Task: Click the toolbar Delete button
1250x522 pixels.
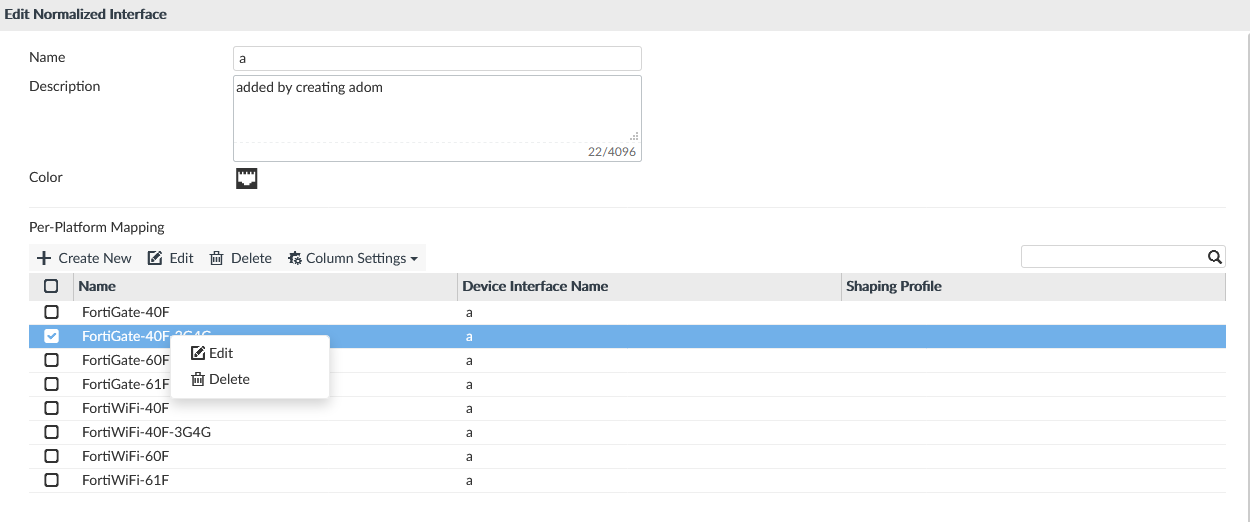Action: (240, 258)
